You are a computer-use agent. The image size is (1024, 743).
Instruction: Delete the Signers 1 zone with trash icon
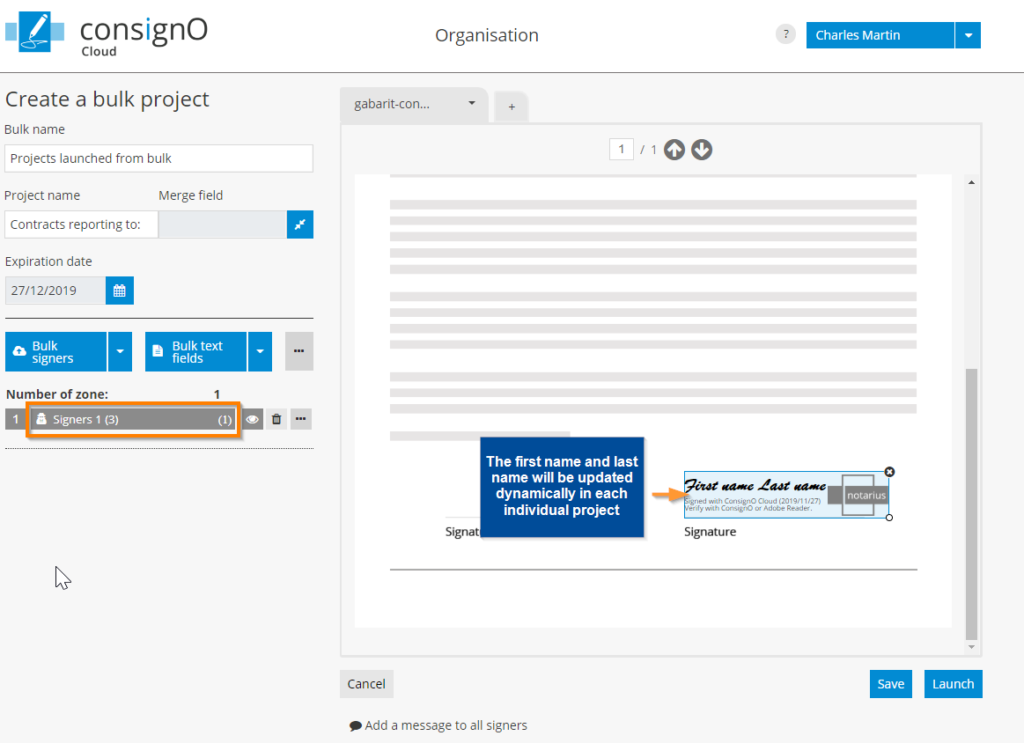[277, 420]
